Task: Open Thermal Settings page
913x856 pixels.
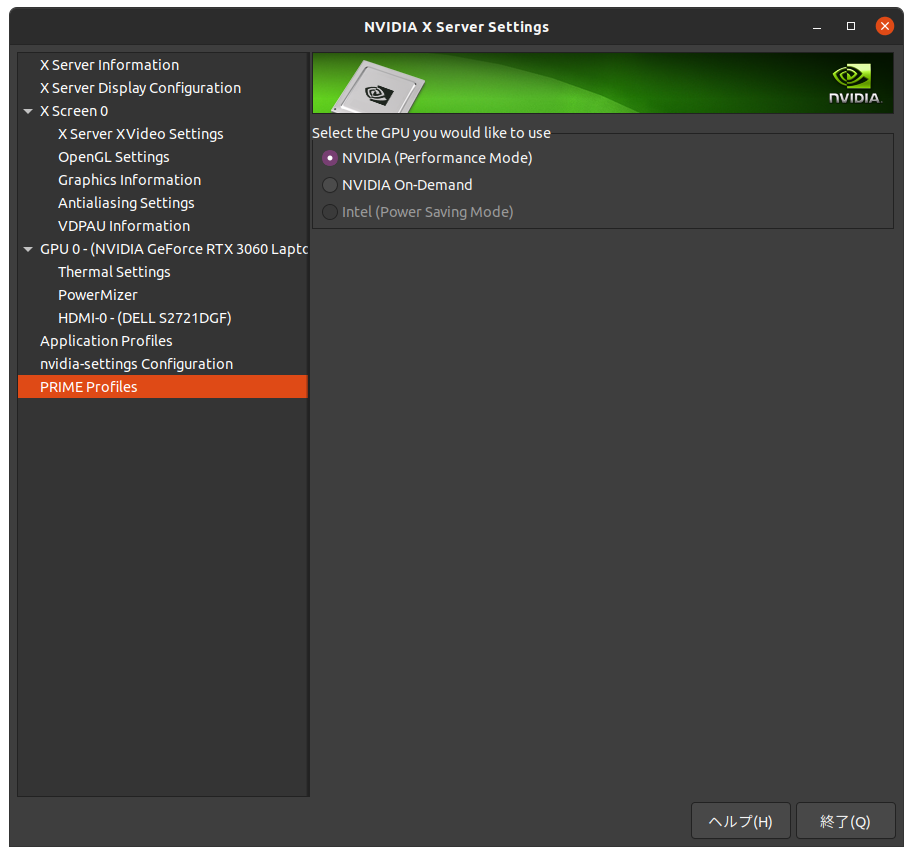Action: [x=114, y=272]
